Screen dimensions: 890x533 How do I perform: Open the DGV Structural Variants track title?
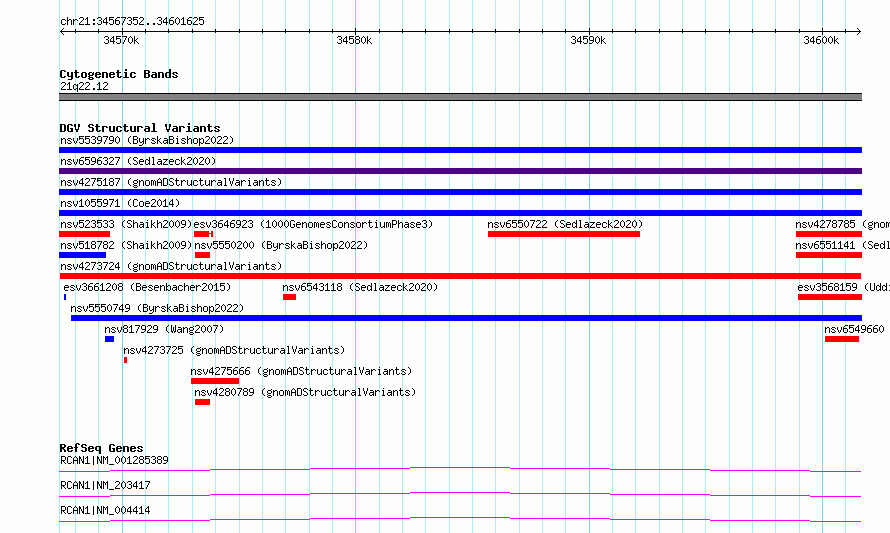(140, 128)
